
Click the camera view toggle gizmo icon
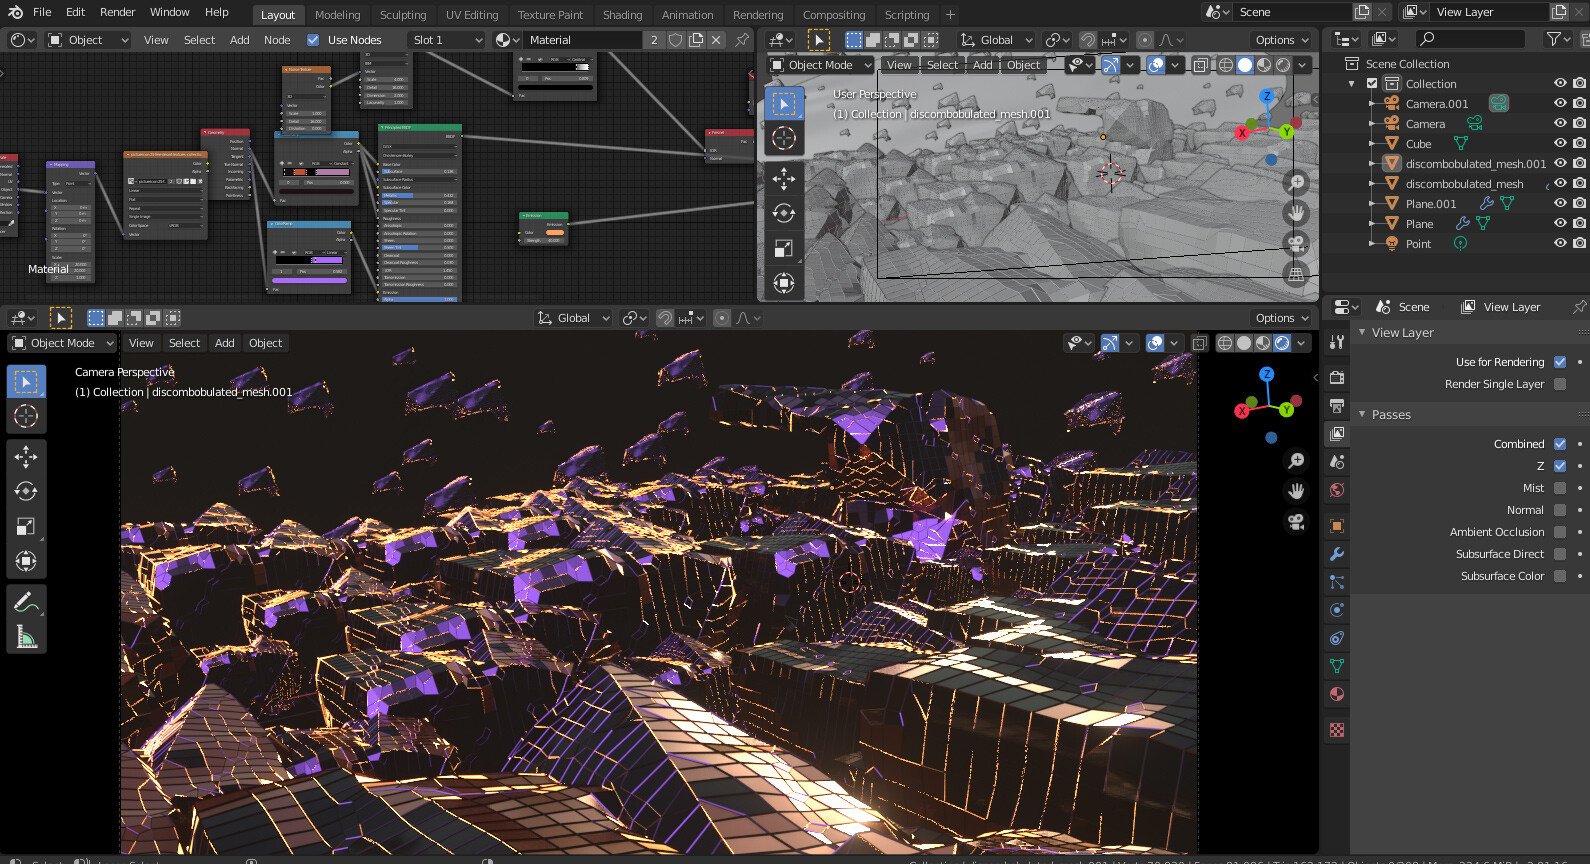pyautogui.click(x=1296, y=522)
